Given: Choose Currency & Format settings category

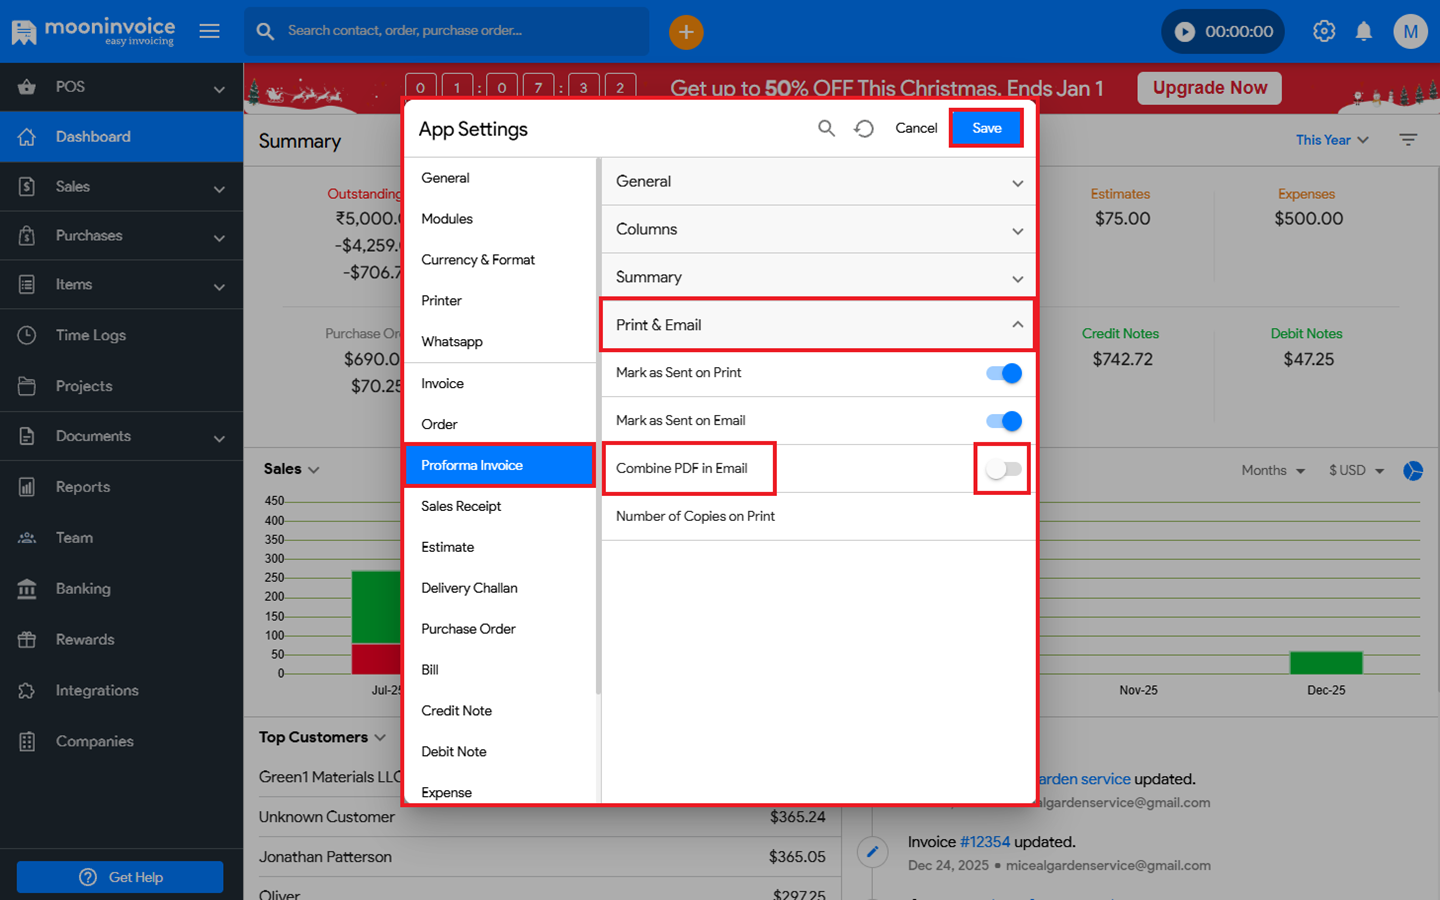Looking at the screenshot, I should 478,260.
